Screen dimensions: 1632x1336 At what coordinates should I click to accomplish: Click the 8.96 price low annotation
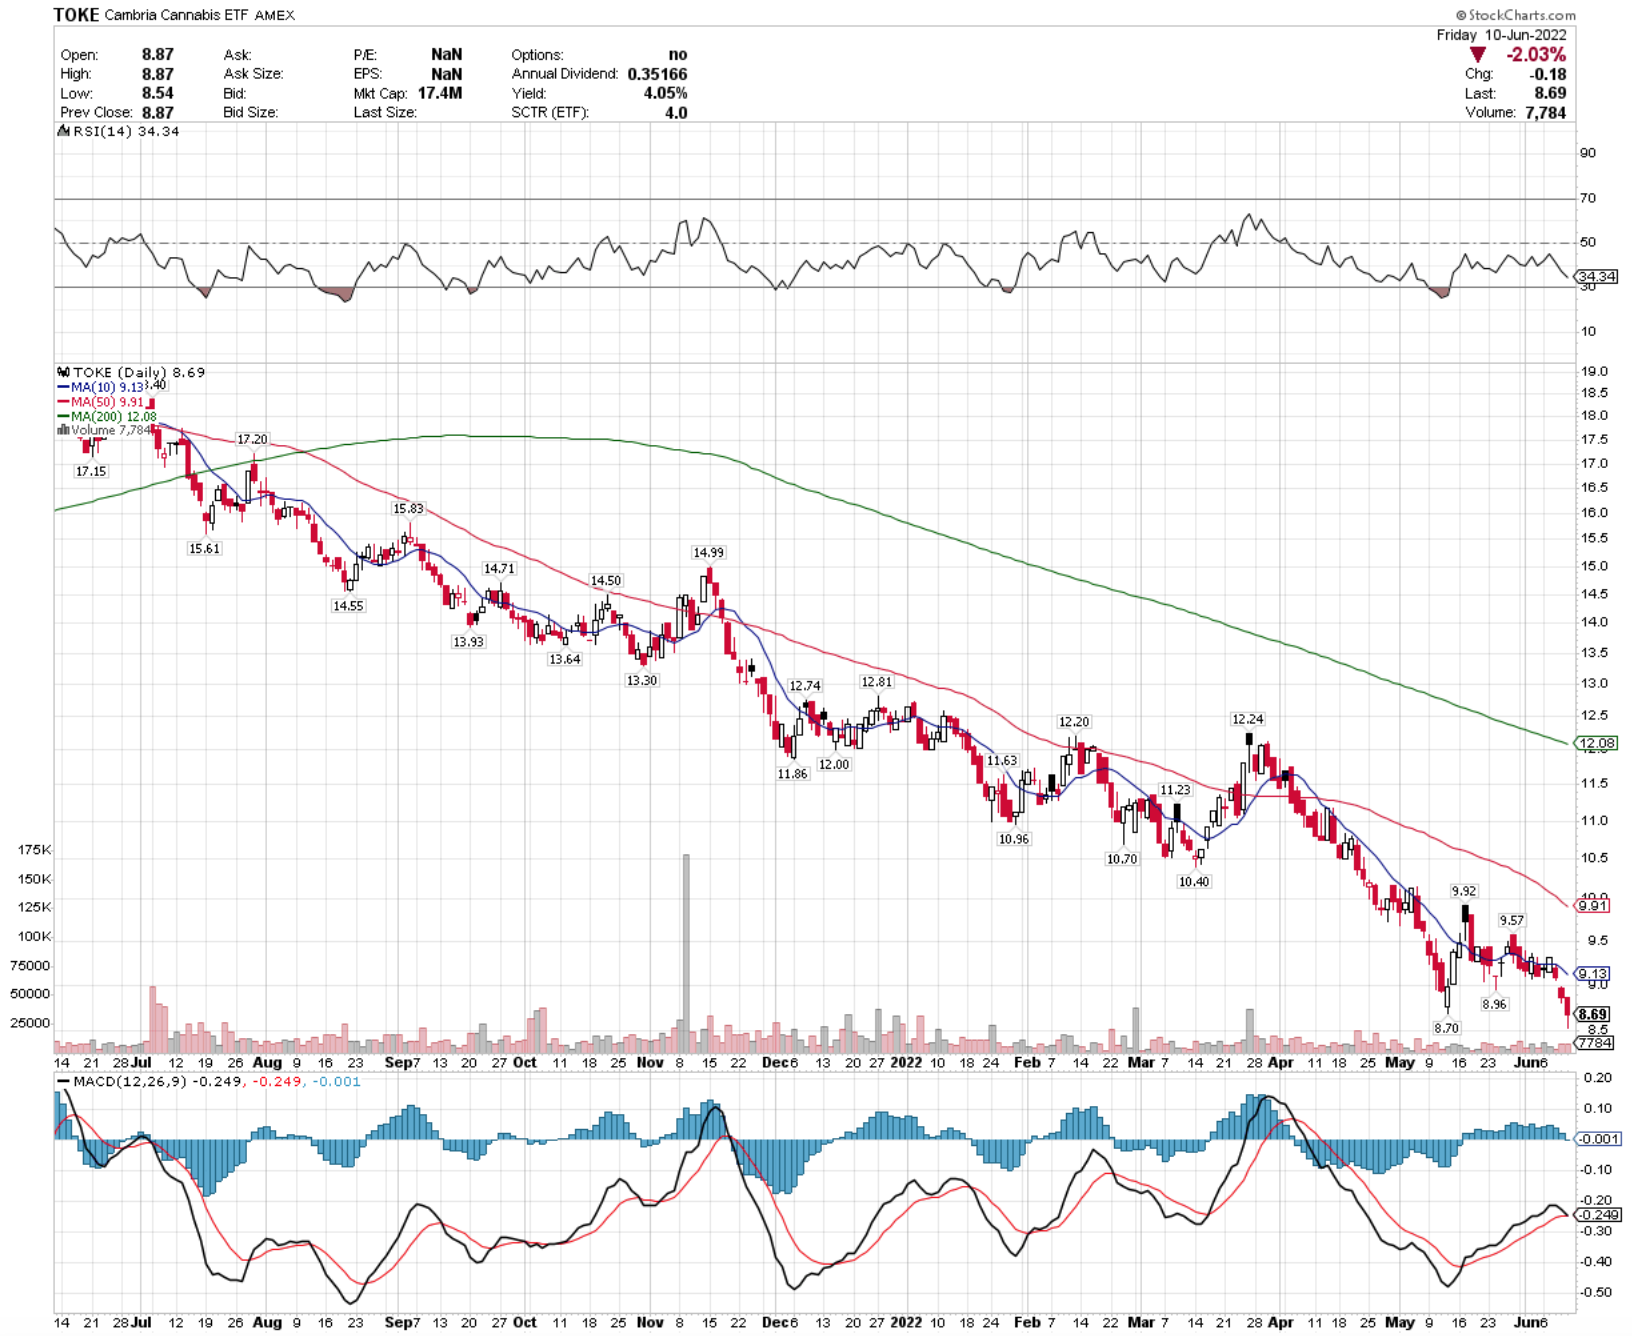tap(1494, 1004)
